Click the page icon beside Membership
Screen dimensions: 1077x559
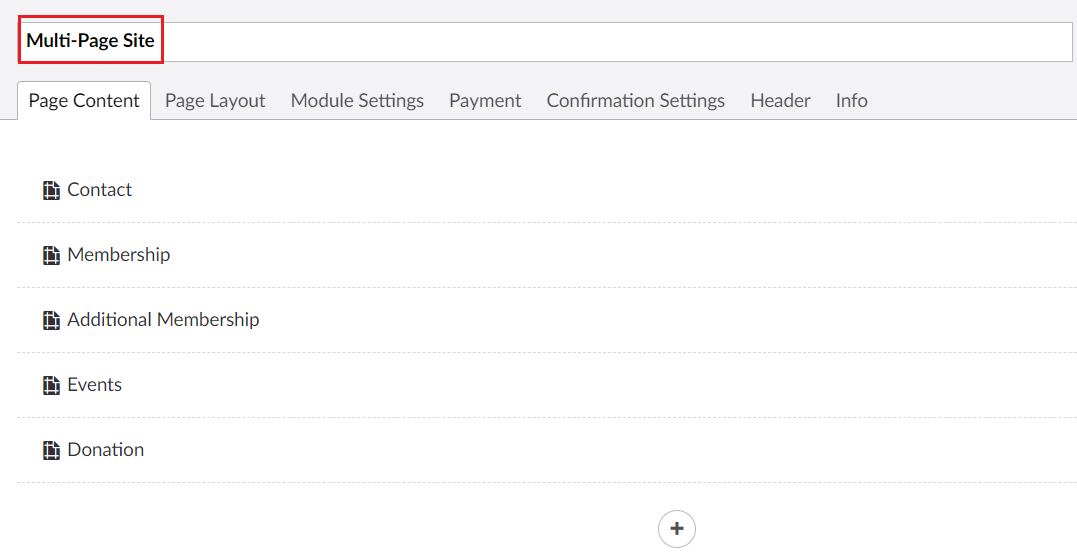(51, 255)
